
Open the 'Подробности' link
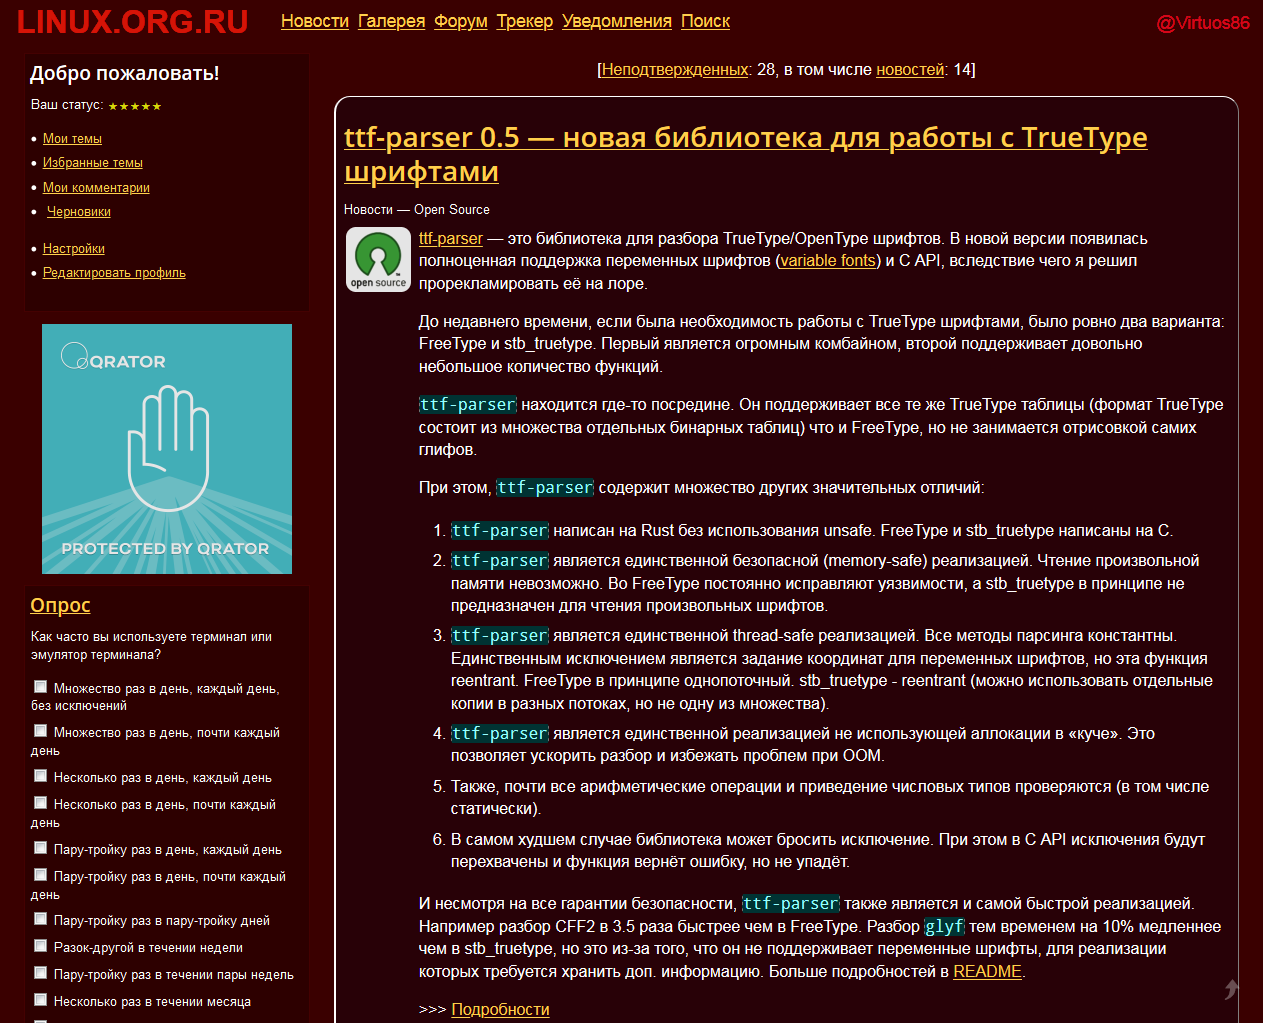tap(501, 1010)
